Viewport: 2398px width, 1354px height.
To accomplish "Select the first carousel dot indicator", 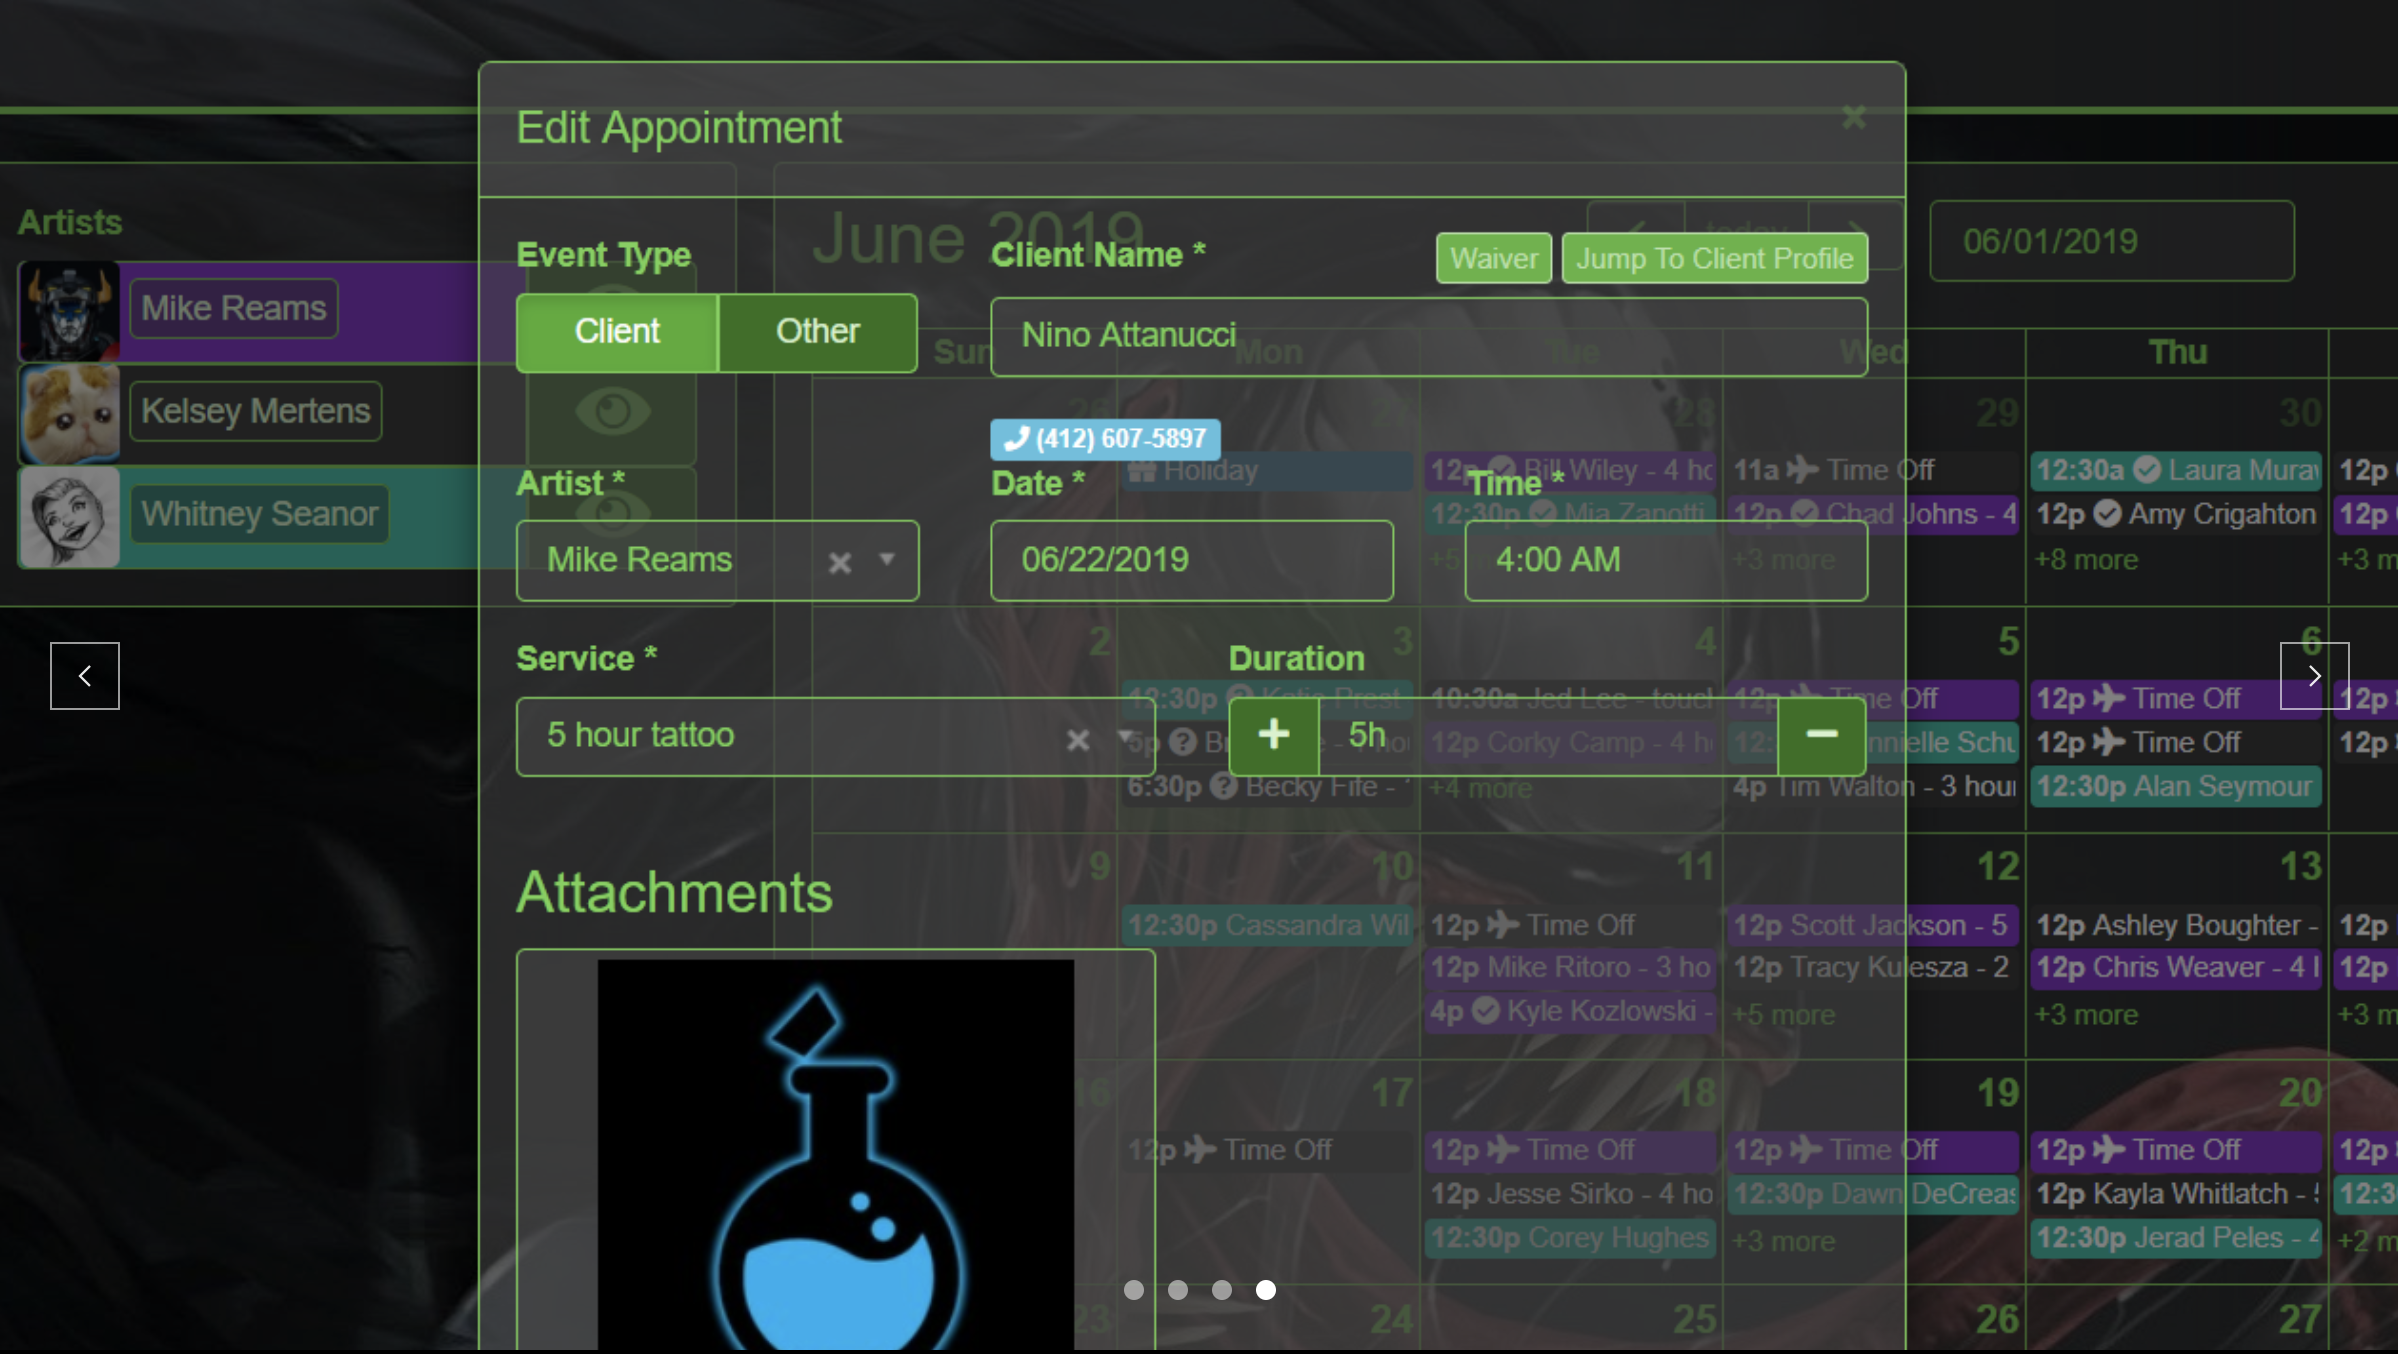I will (x=1133, y=1290).
